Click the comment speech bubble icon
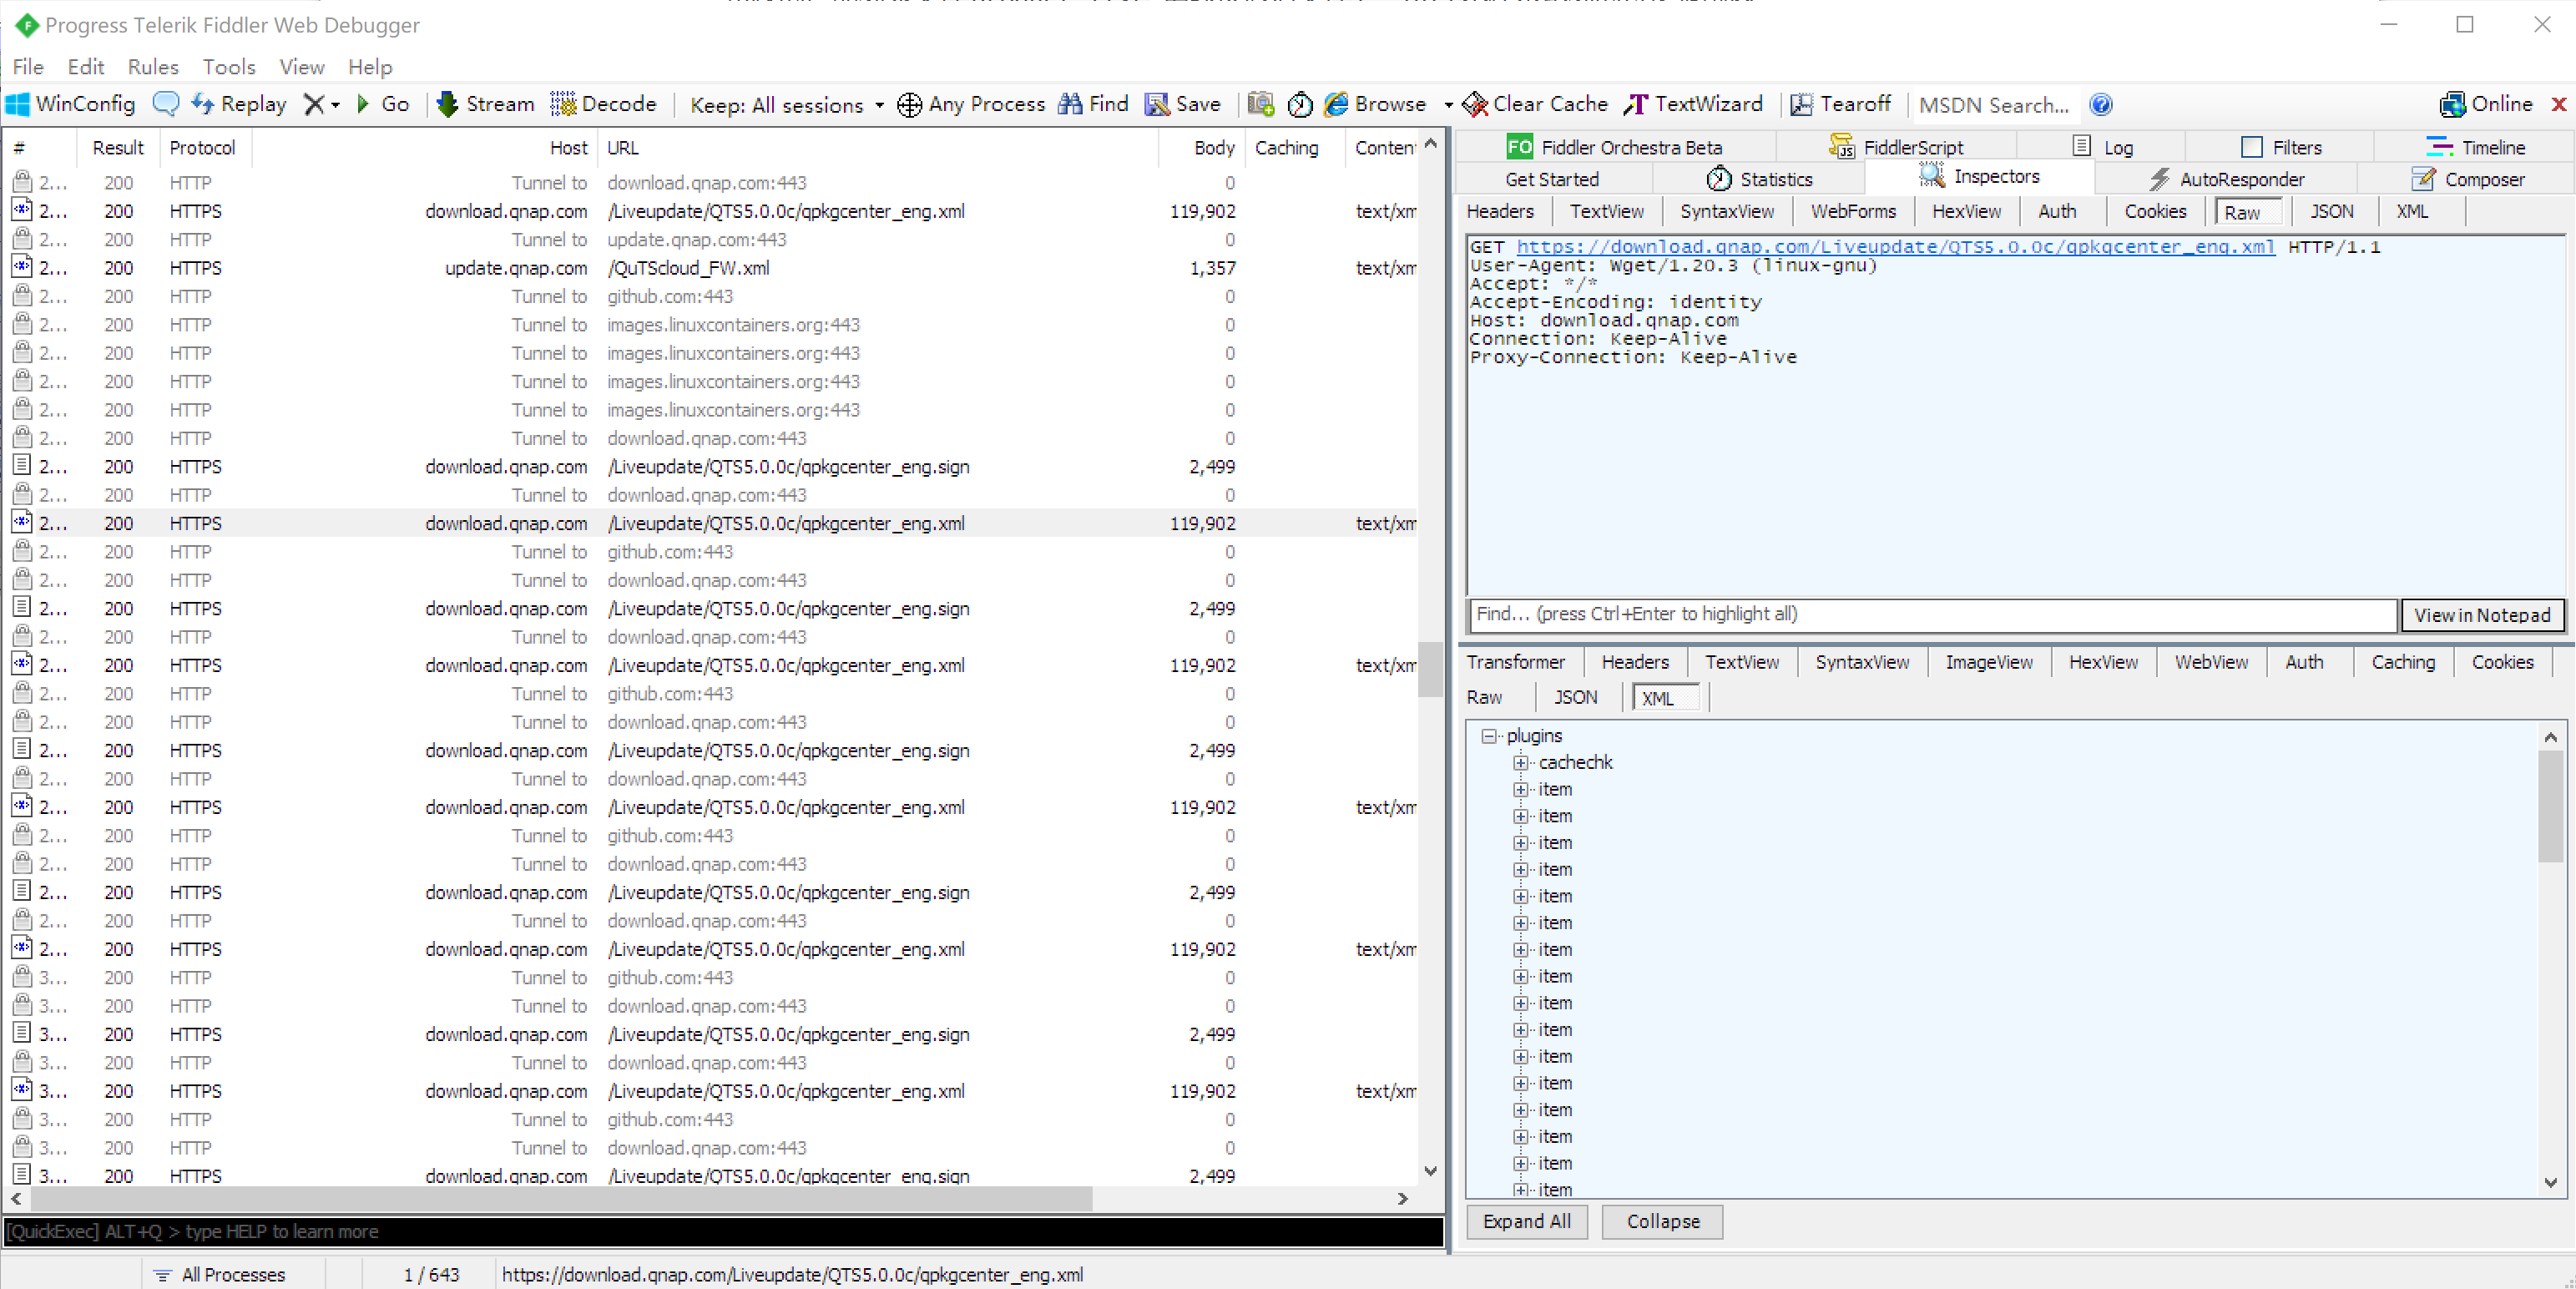Image resolution: width=2576 pixels, height=1289 pixels. tap(165, 104)
